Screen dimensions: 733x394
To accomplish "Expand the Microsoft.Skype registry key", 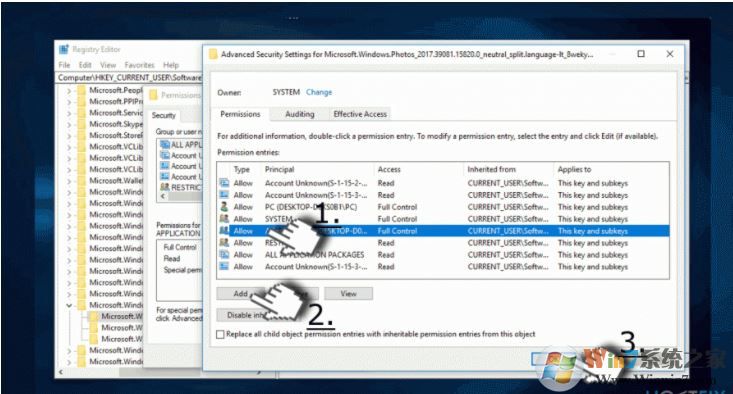I will coord(69,124).
